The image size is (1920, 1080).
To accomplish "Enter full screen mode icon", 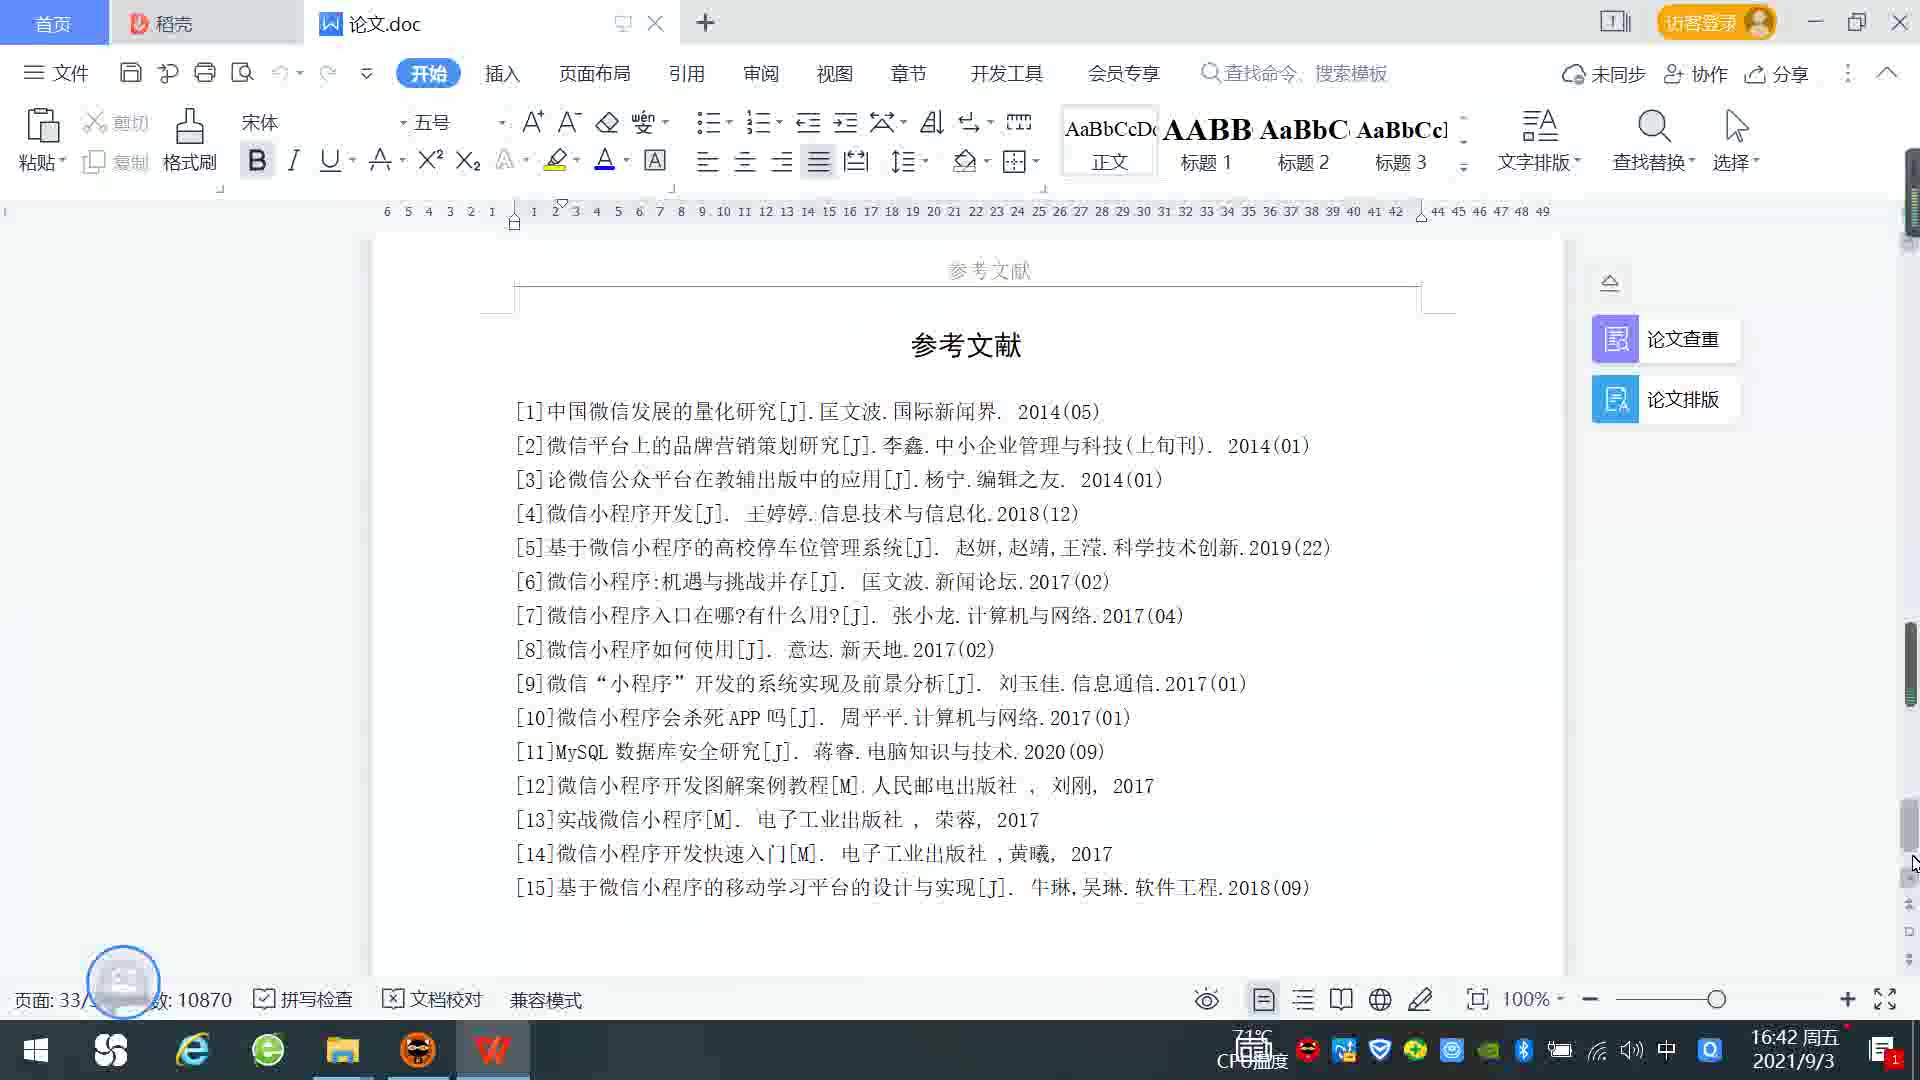I will click(1885, 999).
